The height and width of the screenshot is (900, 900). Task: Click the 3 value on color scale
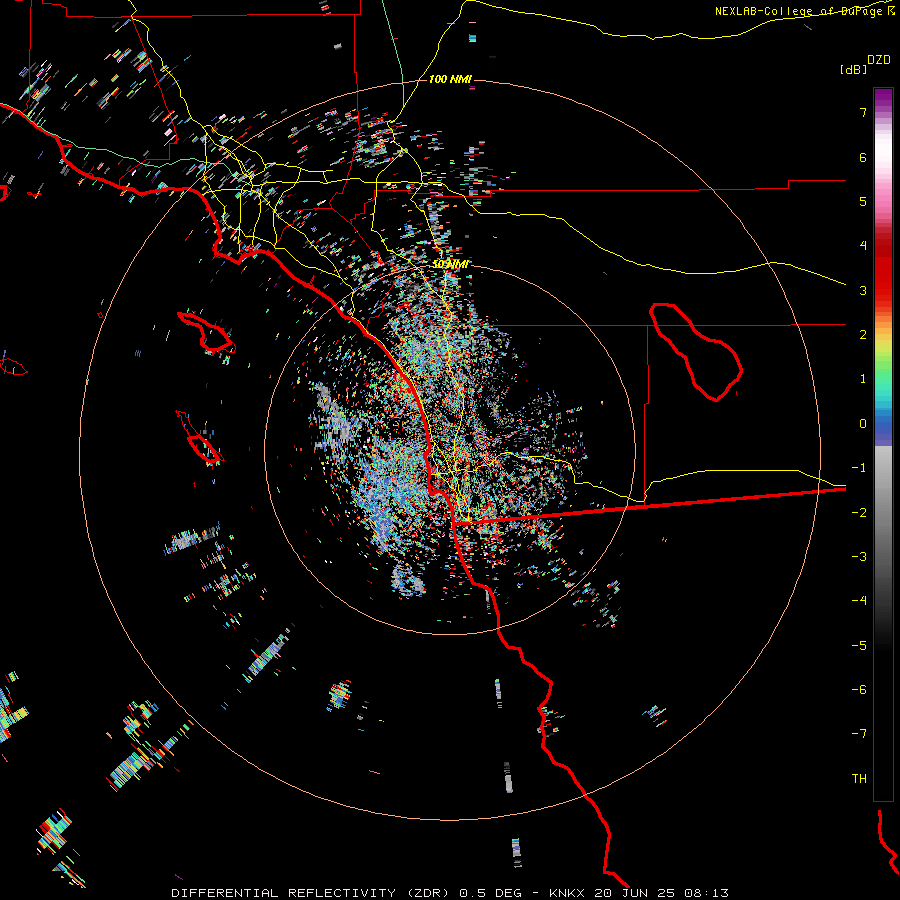click(863, 290)
